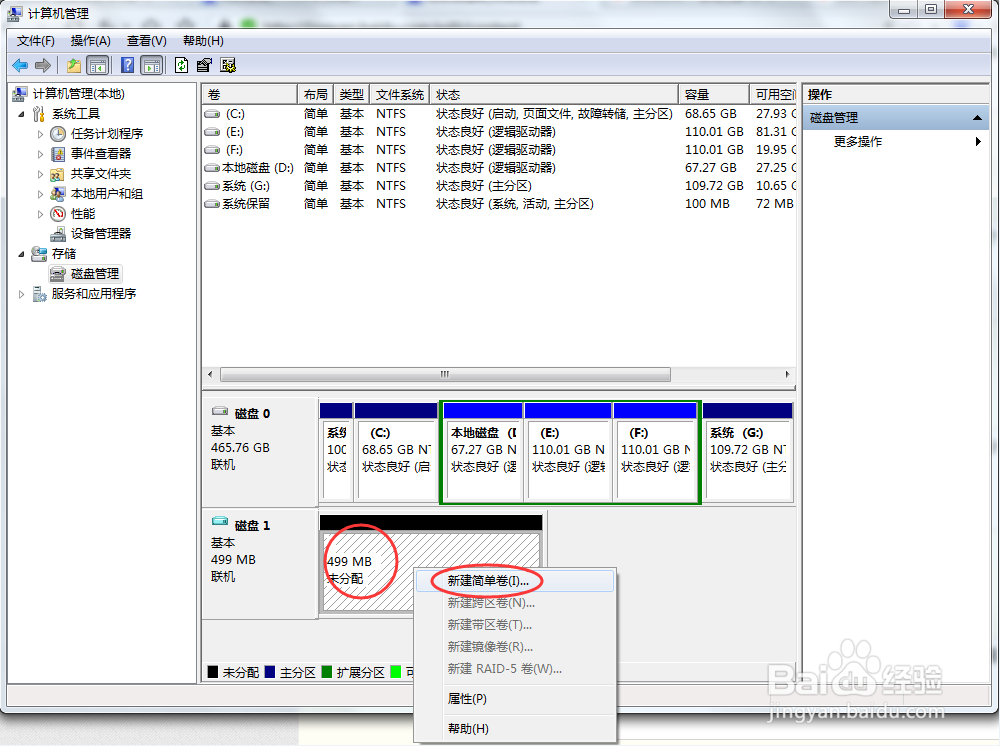This screenshot has width=1000, height=746.
Task: Select 系统 (G:) volume row
Action: point(499,186)
